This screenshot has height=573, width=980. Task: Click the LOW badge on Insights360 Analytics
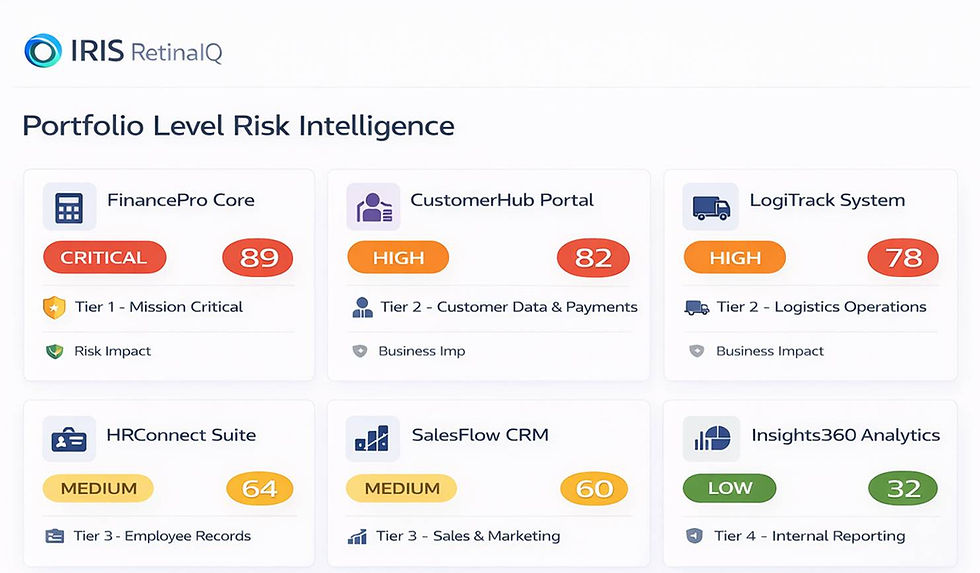click(730, 489)
